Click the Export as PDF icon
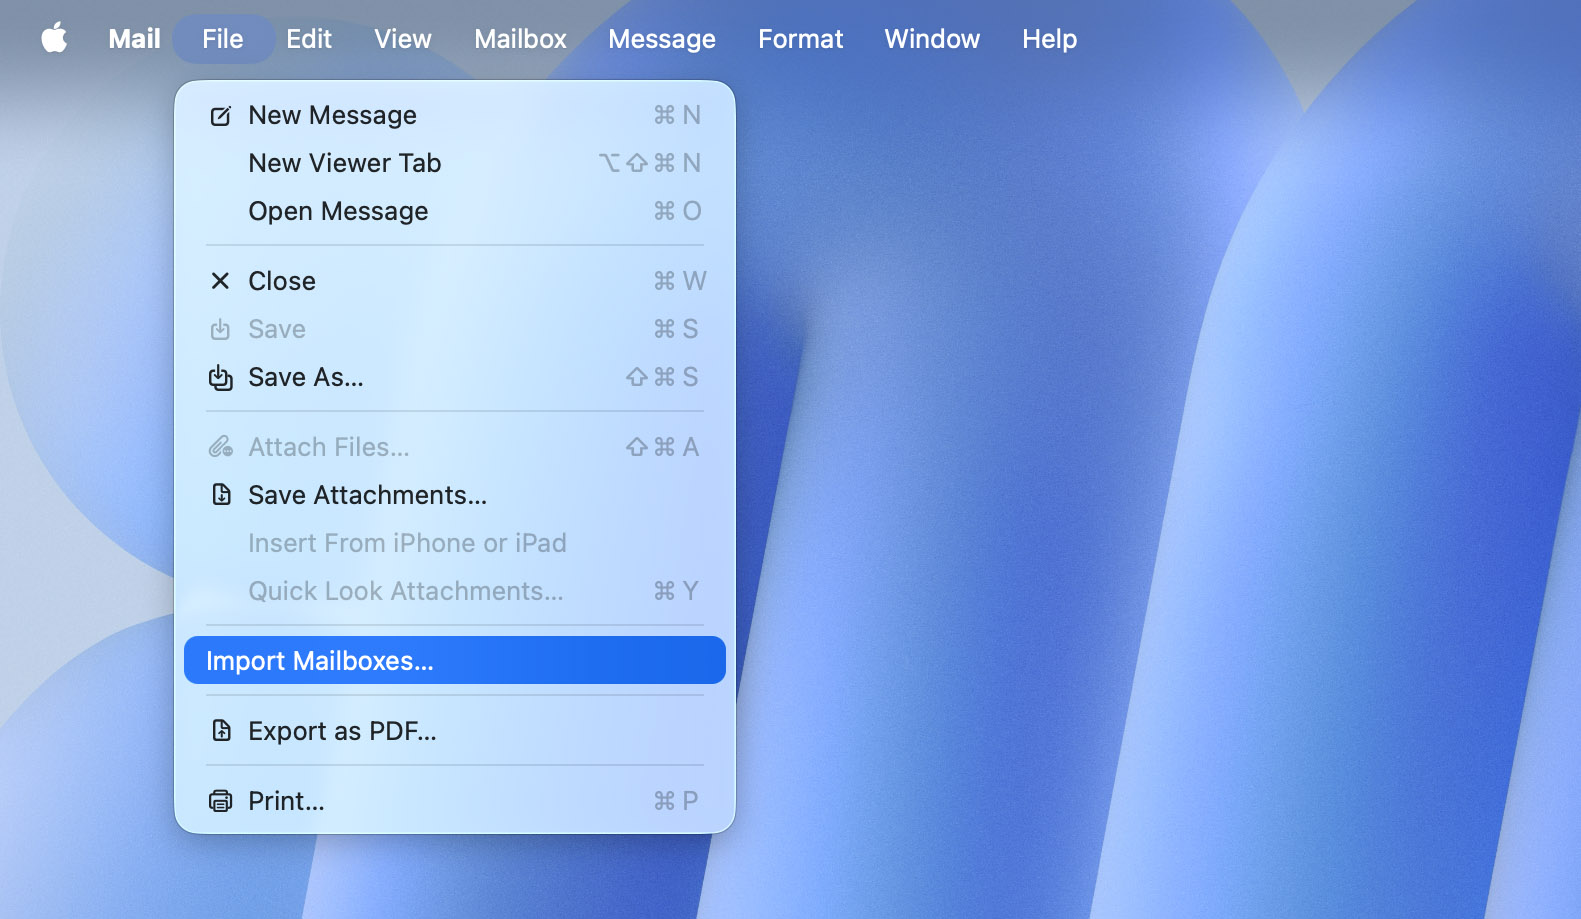 coord(221,731)
